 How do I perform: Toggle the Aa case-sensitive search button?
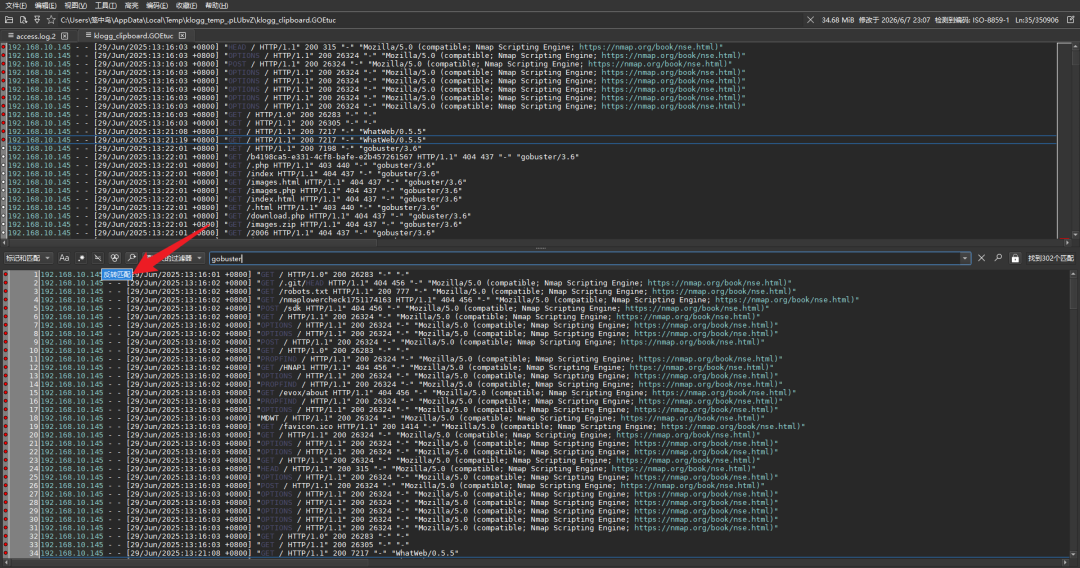click(64, 258)
